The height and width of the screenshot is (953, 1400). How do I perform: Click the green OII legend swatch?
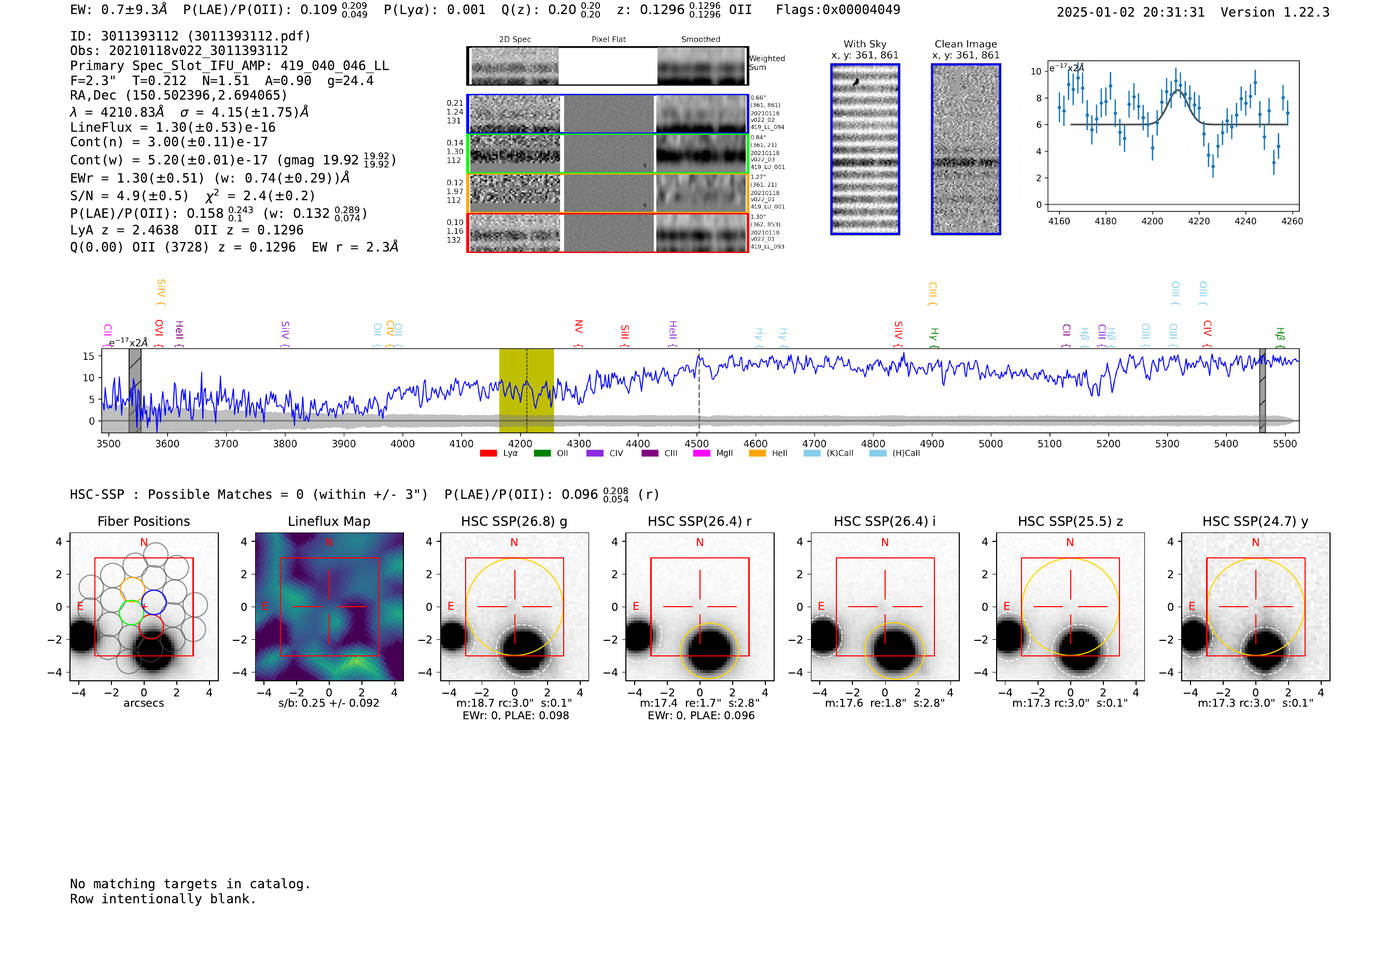pyautogui.click(x=542, y=454)
